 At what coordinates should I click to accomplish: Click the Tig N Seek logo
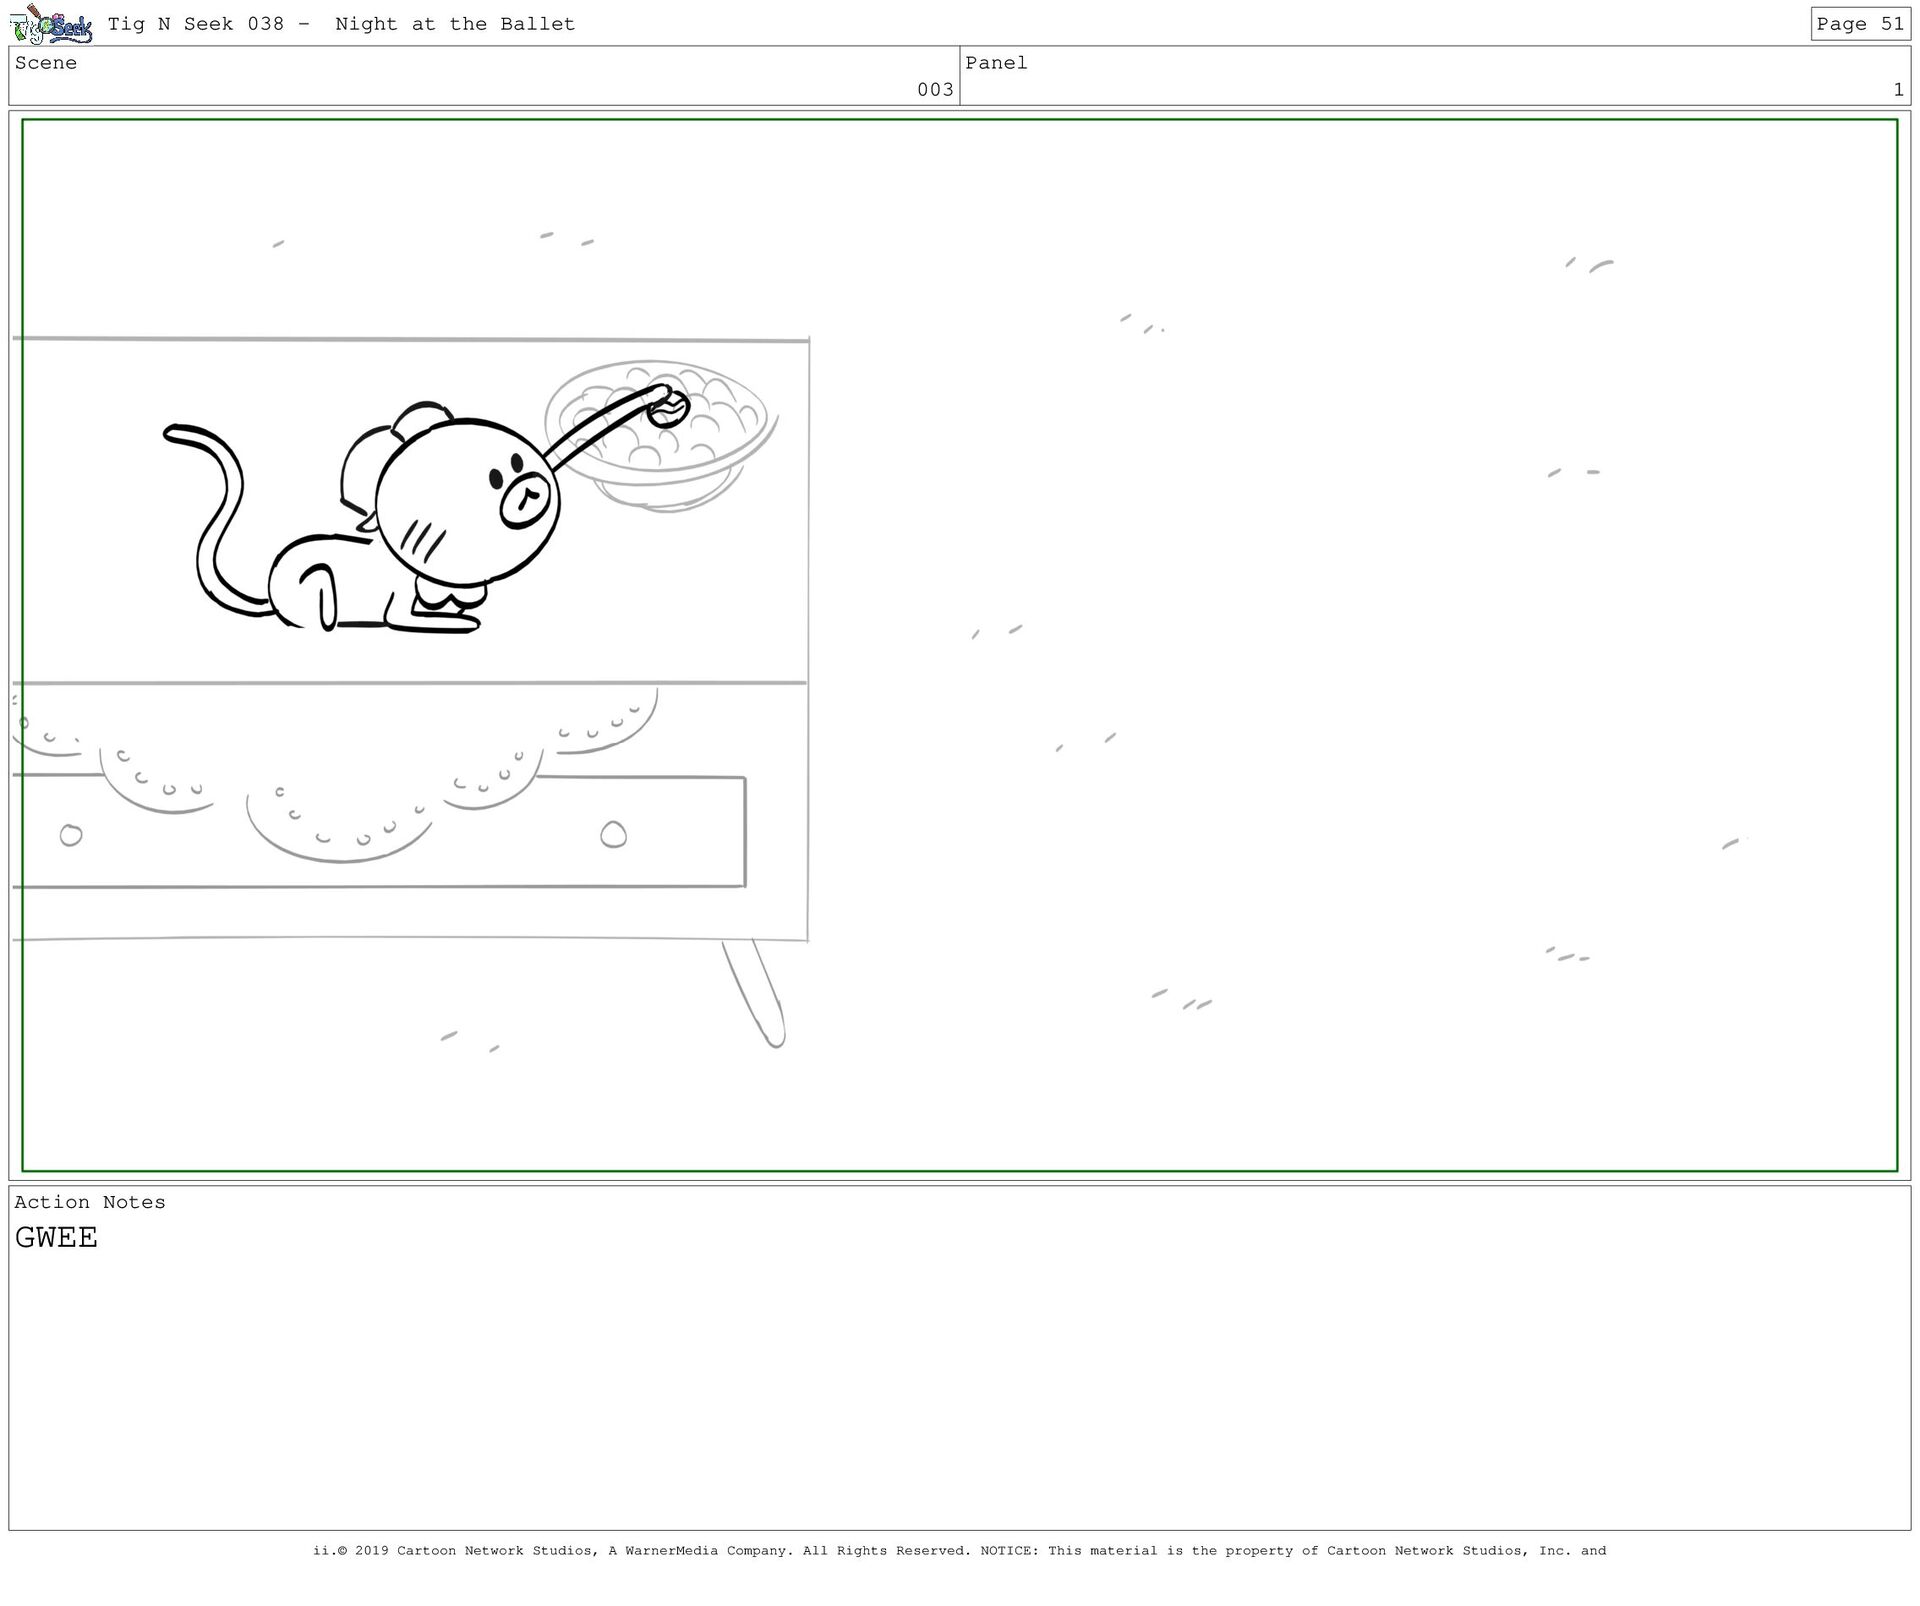click(51, 24)
